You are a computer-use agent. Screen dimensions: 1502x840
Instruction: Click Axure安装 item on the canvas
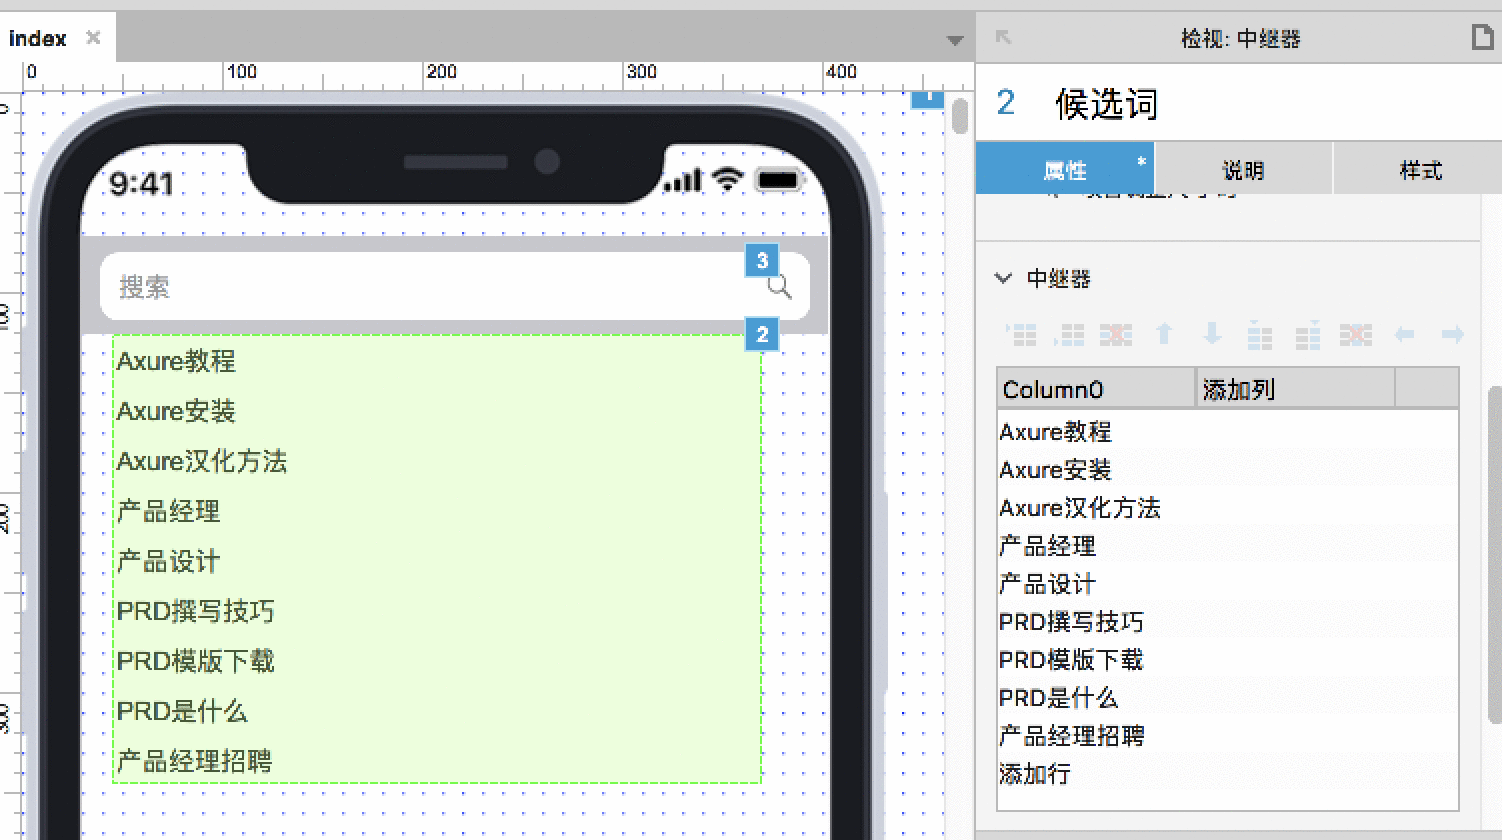(x=176, y=411)
